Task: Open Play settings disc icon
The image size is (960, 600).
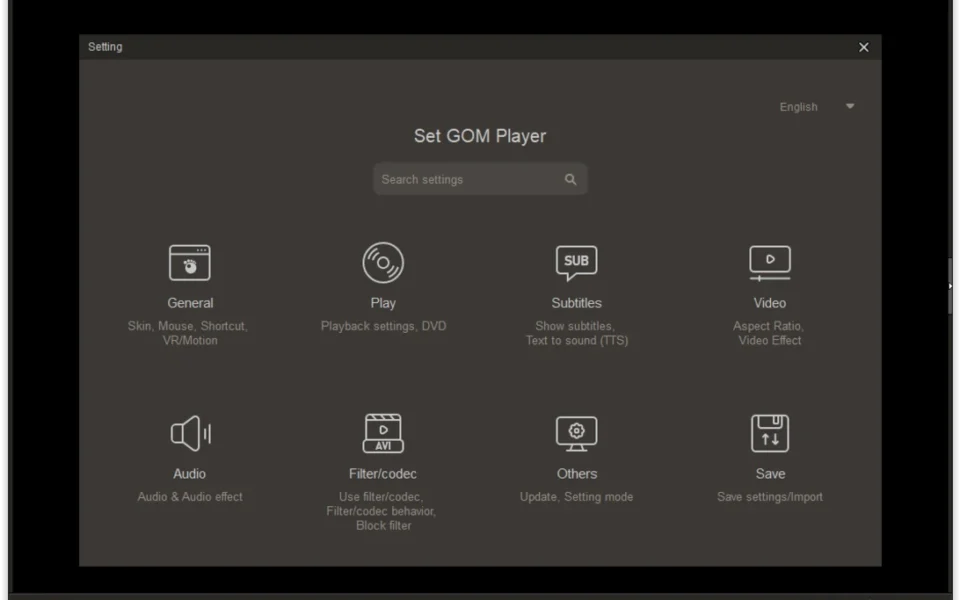Action: coord(383,263)
